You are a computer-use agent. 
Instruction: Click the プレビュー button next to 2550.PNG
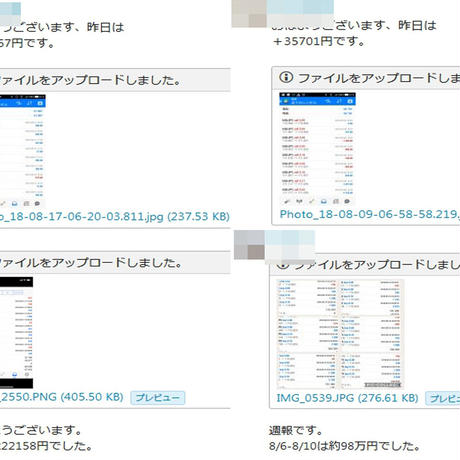pyautogui.click(x=157, y=398)
